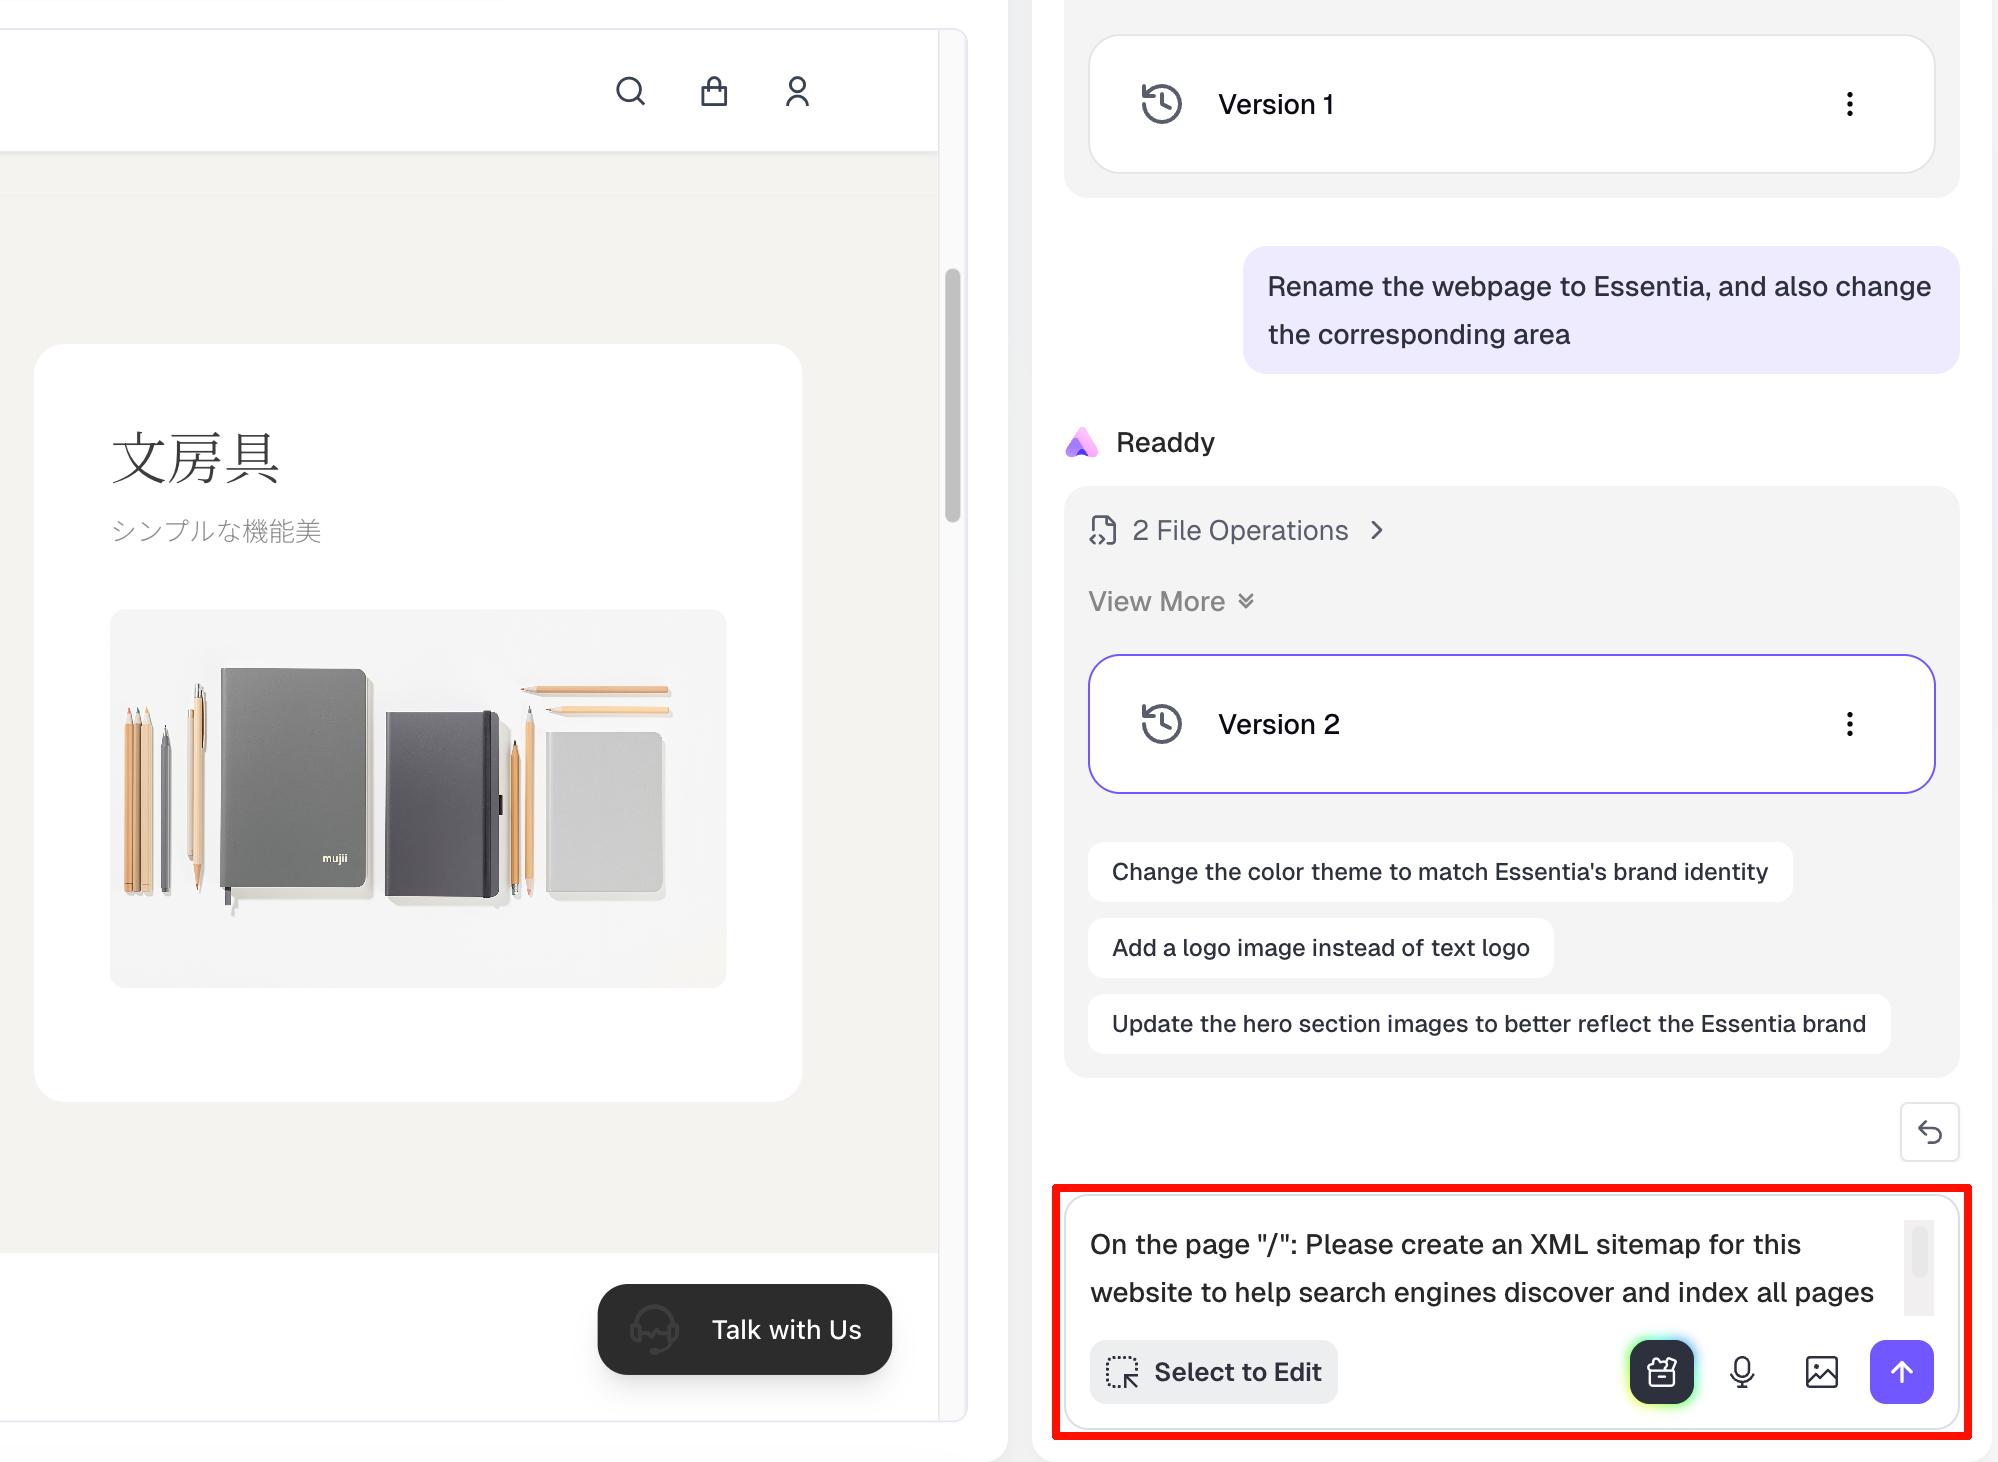The height and width of the screenshot is (1462, 1998).
Task: Click the microphone voice input icon
Action: pyautogui.click(x=1742, y=1372)
